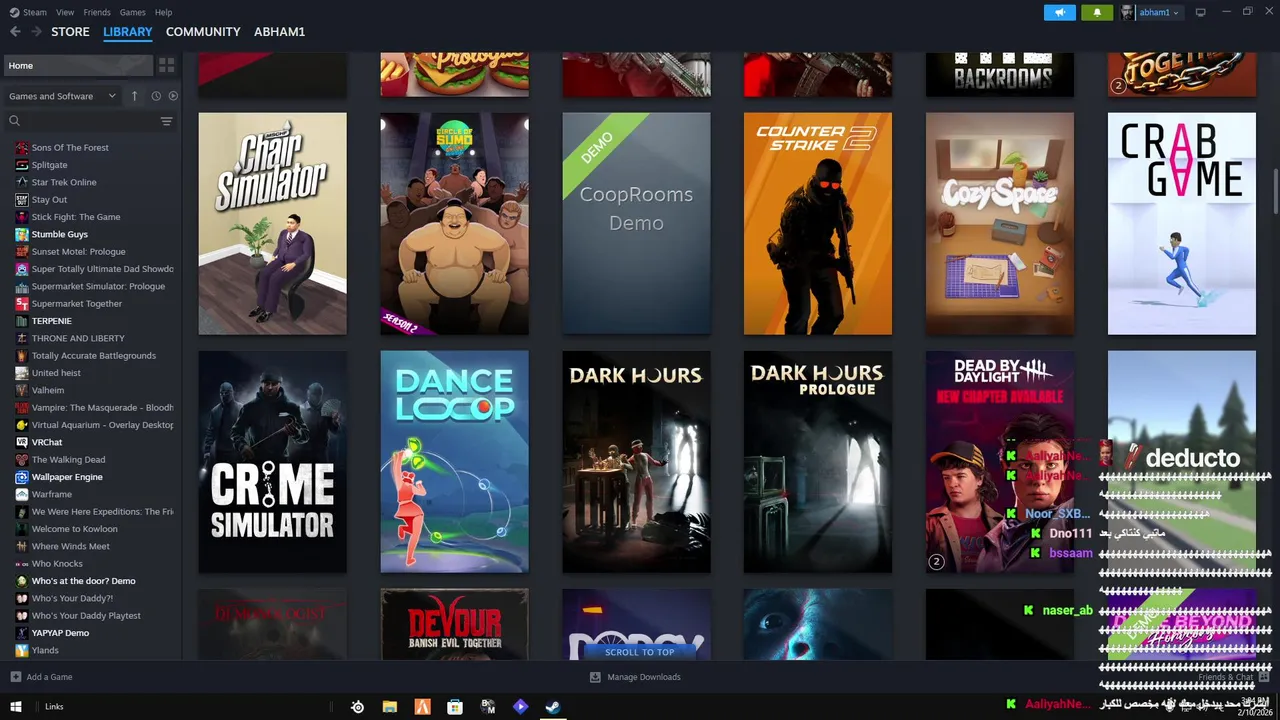The image size is (1280, 720).
Task: Toggle sort by recent activity clock icon
Action: point(156,96)
